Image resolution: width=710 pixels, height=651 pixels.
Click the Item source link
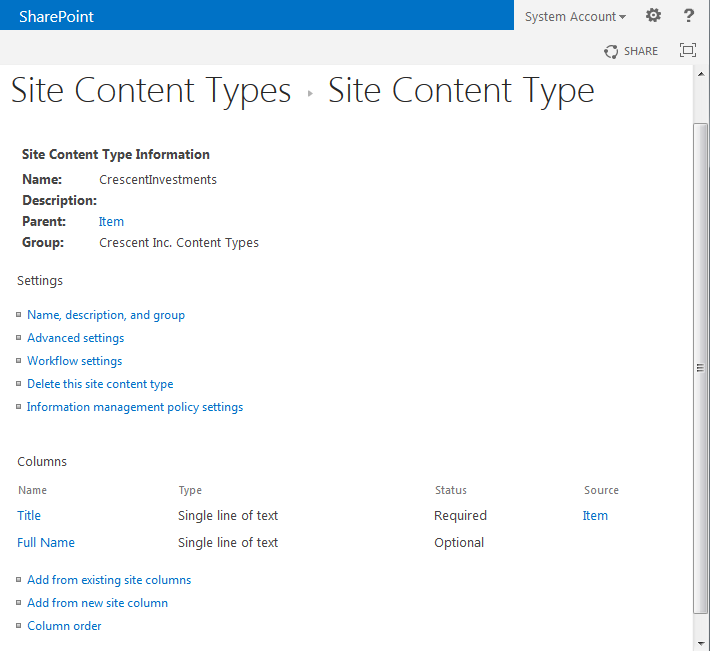pos(595,516)
